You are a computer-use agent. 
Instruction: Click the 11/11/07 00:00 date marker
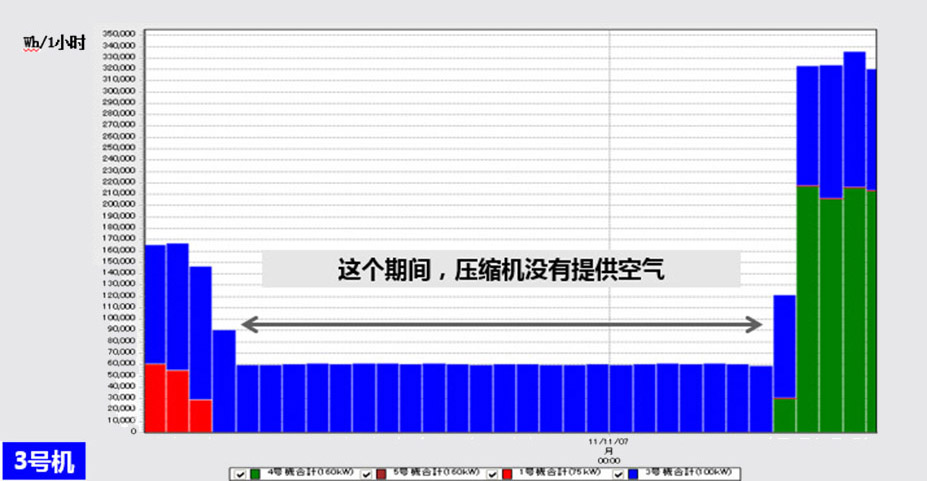pyautogui.click(x=609, y=447)
